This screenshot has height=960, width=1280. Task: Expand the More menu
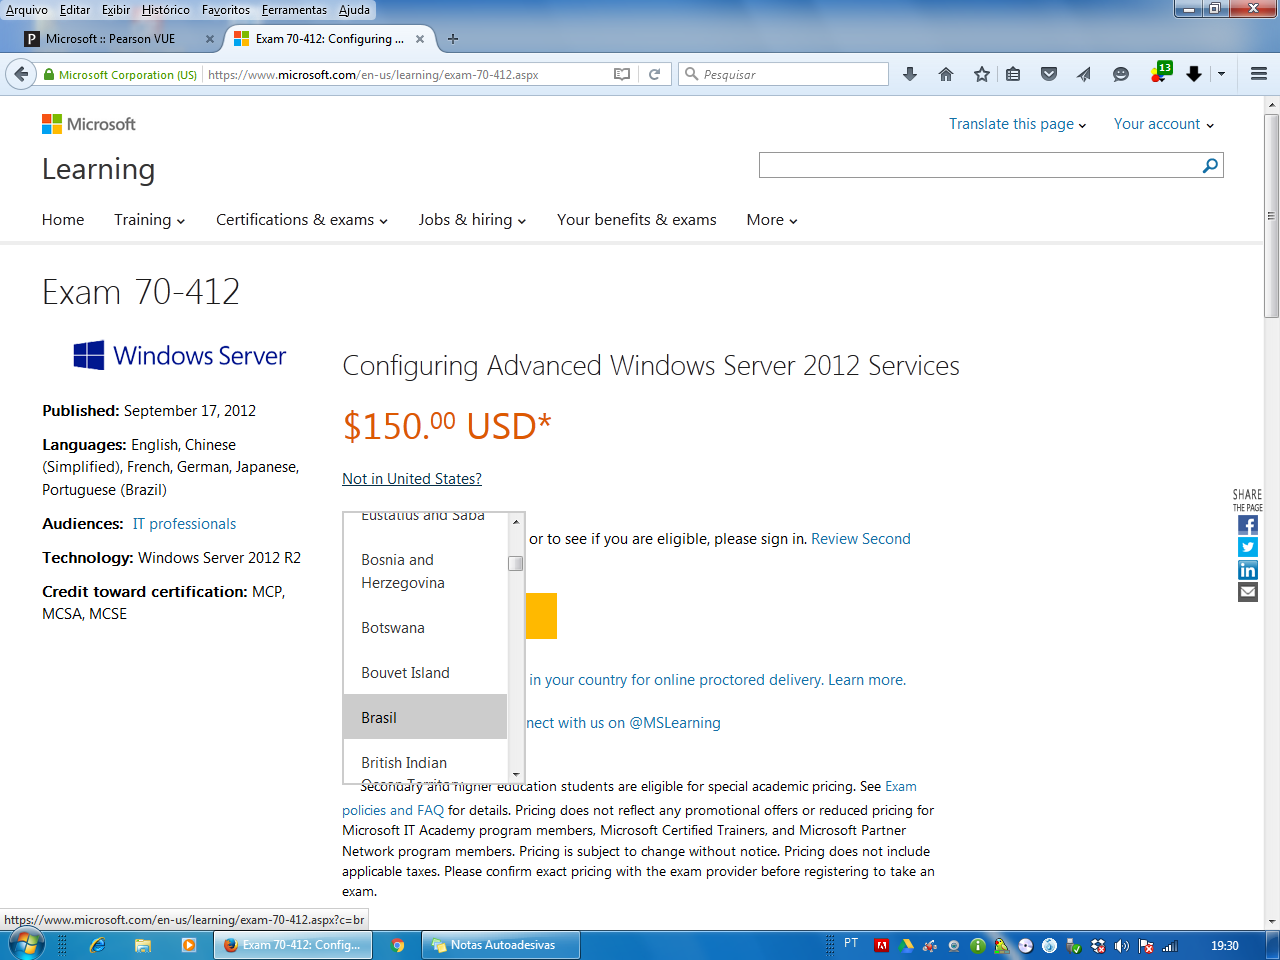coord(772,220)
